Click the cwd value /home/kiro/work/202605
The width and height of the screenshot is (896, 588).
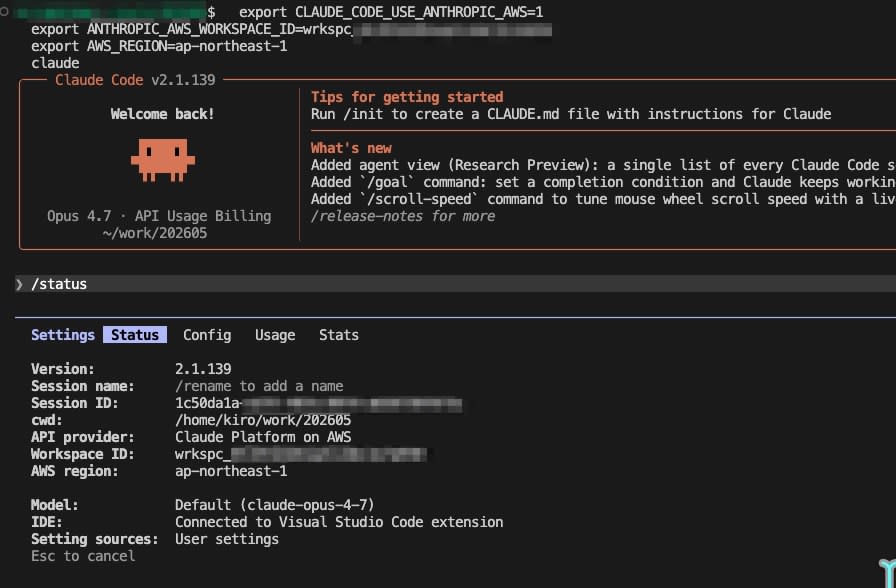[263, 420]
